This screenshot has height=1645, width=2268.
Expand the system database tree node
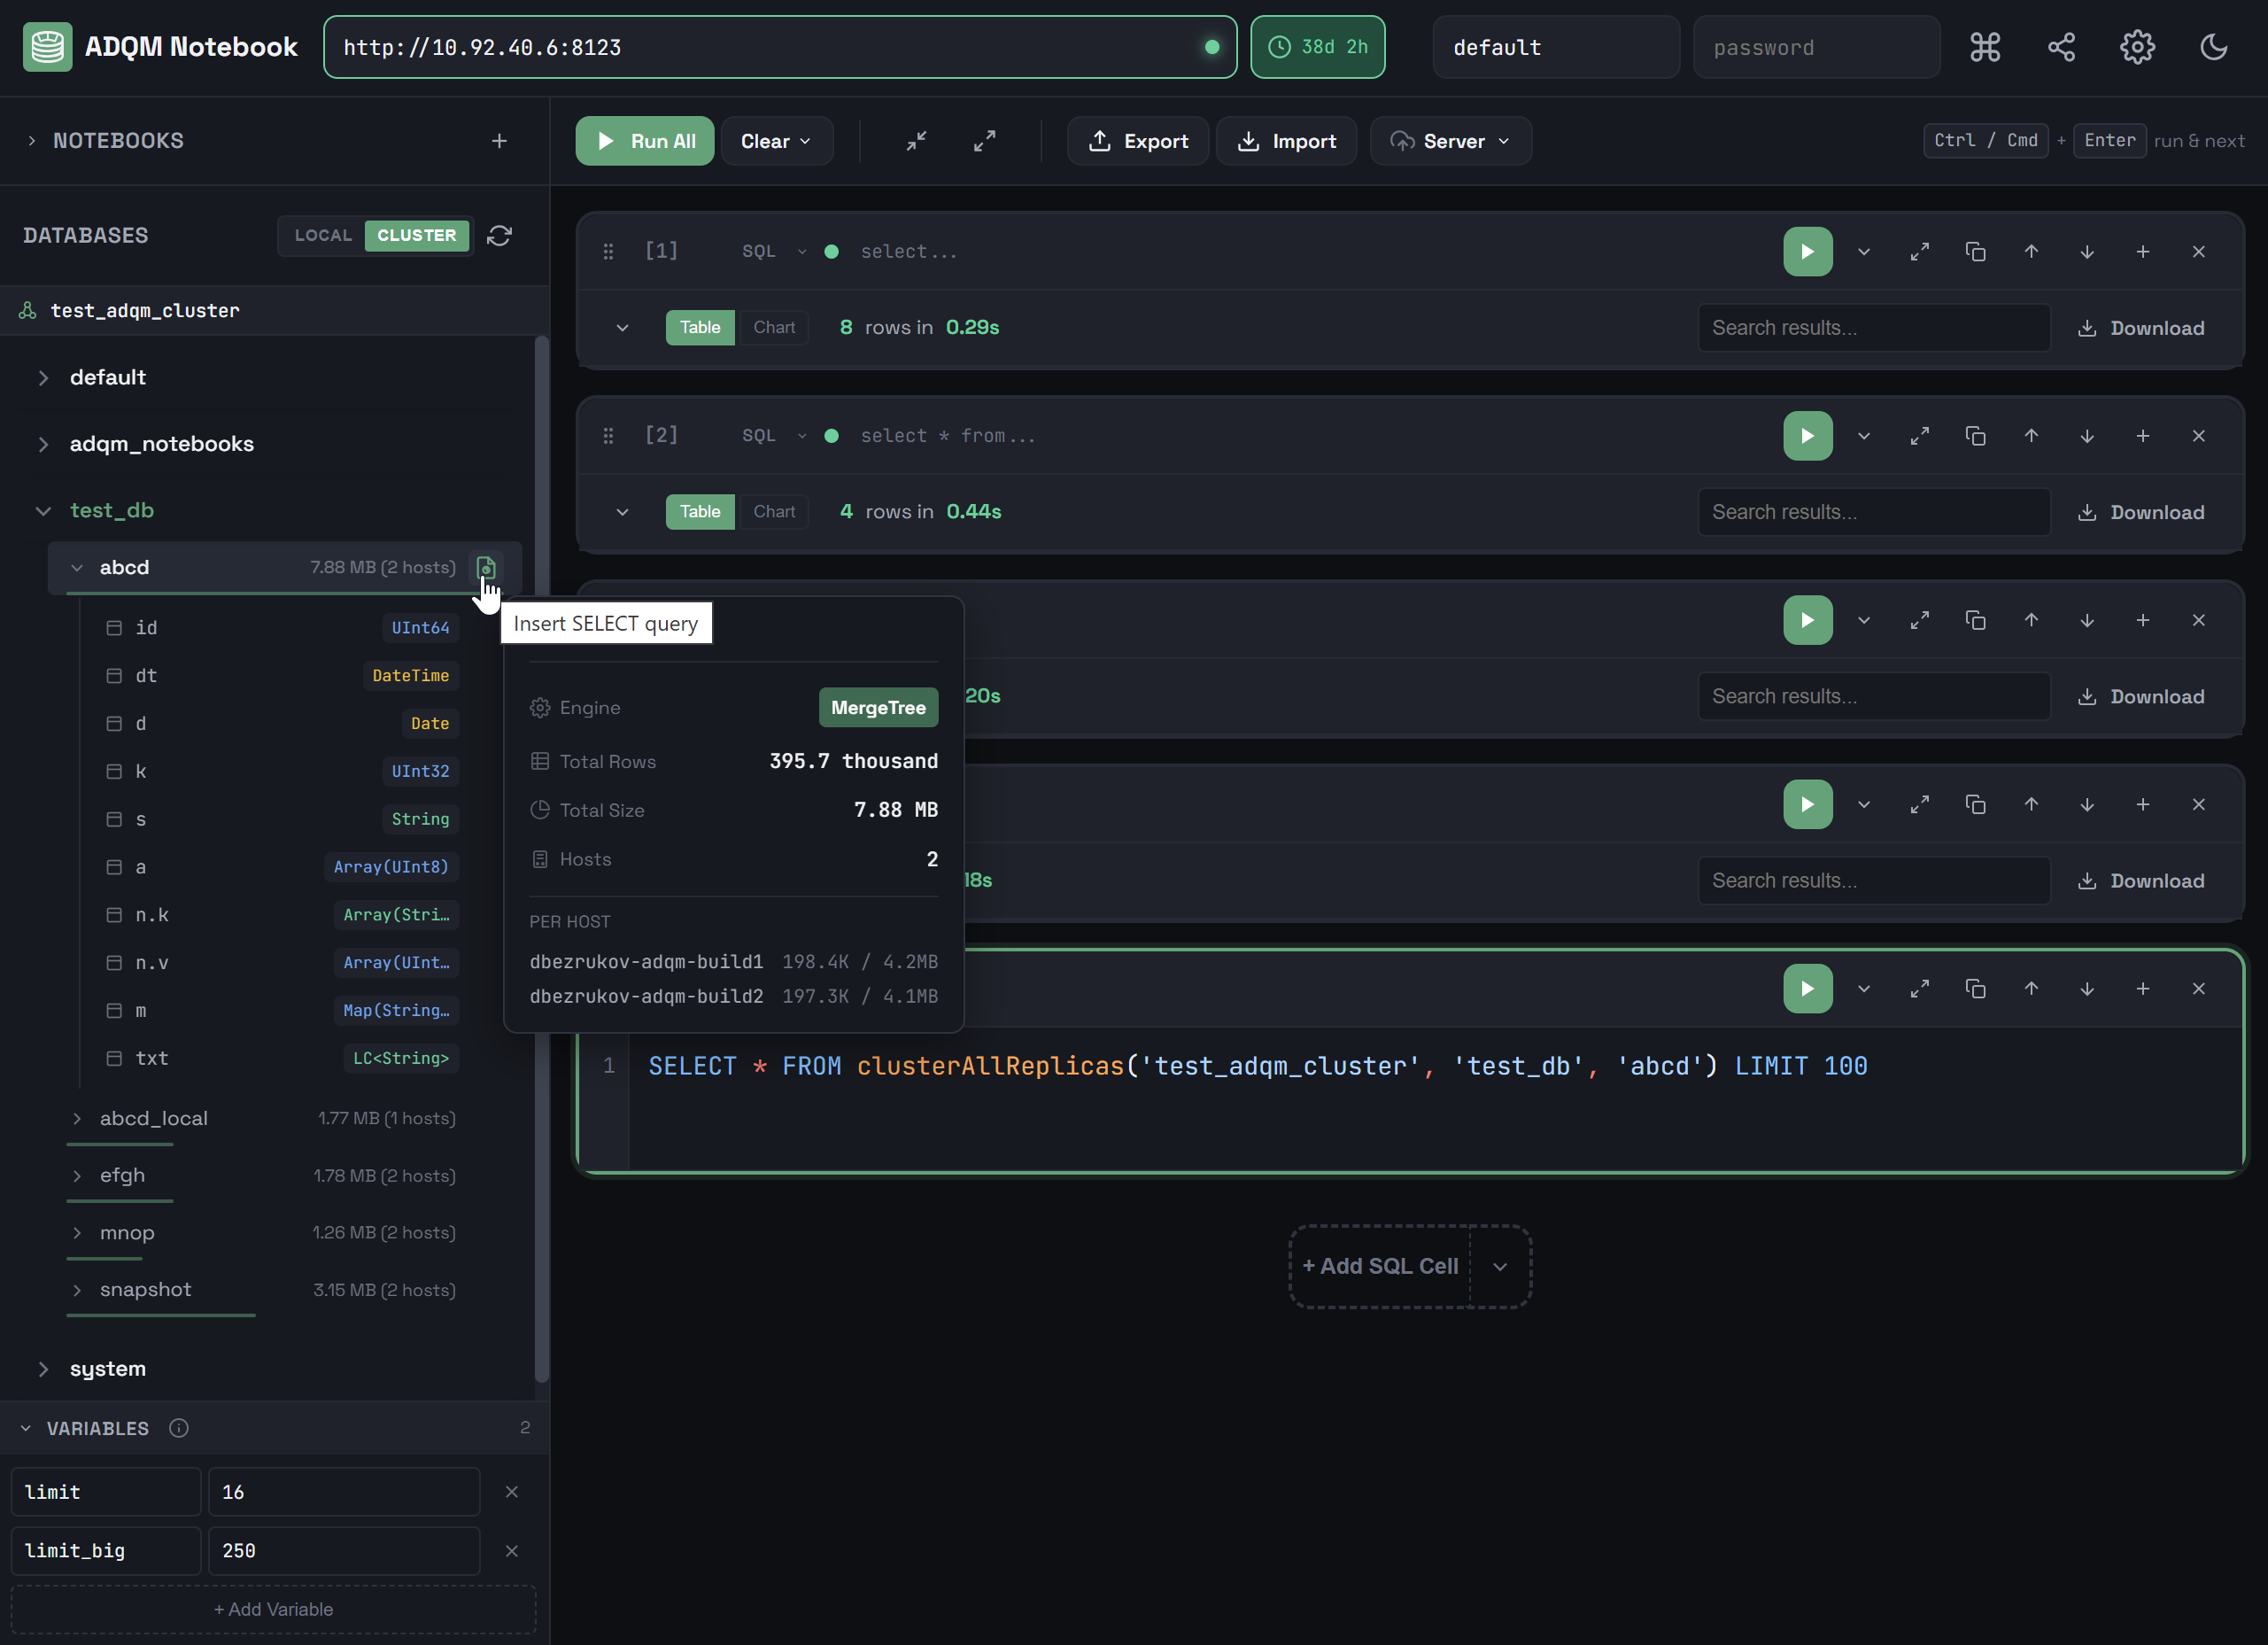coord(43,1369)
